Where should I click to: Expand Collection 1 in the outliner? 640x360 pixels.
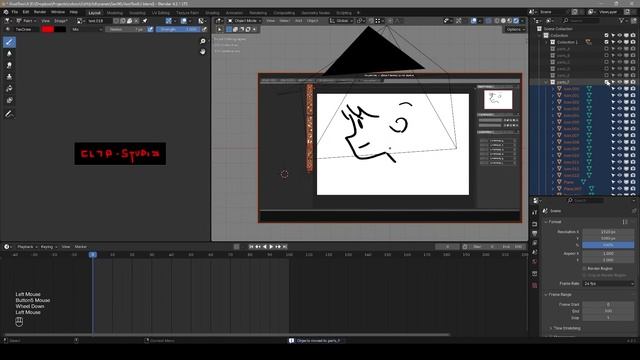point(547,42)
